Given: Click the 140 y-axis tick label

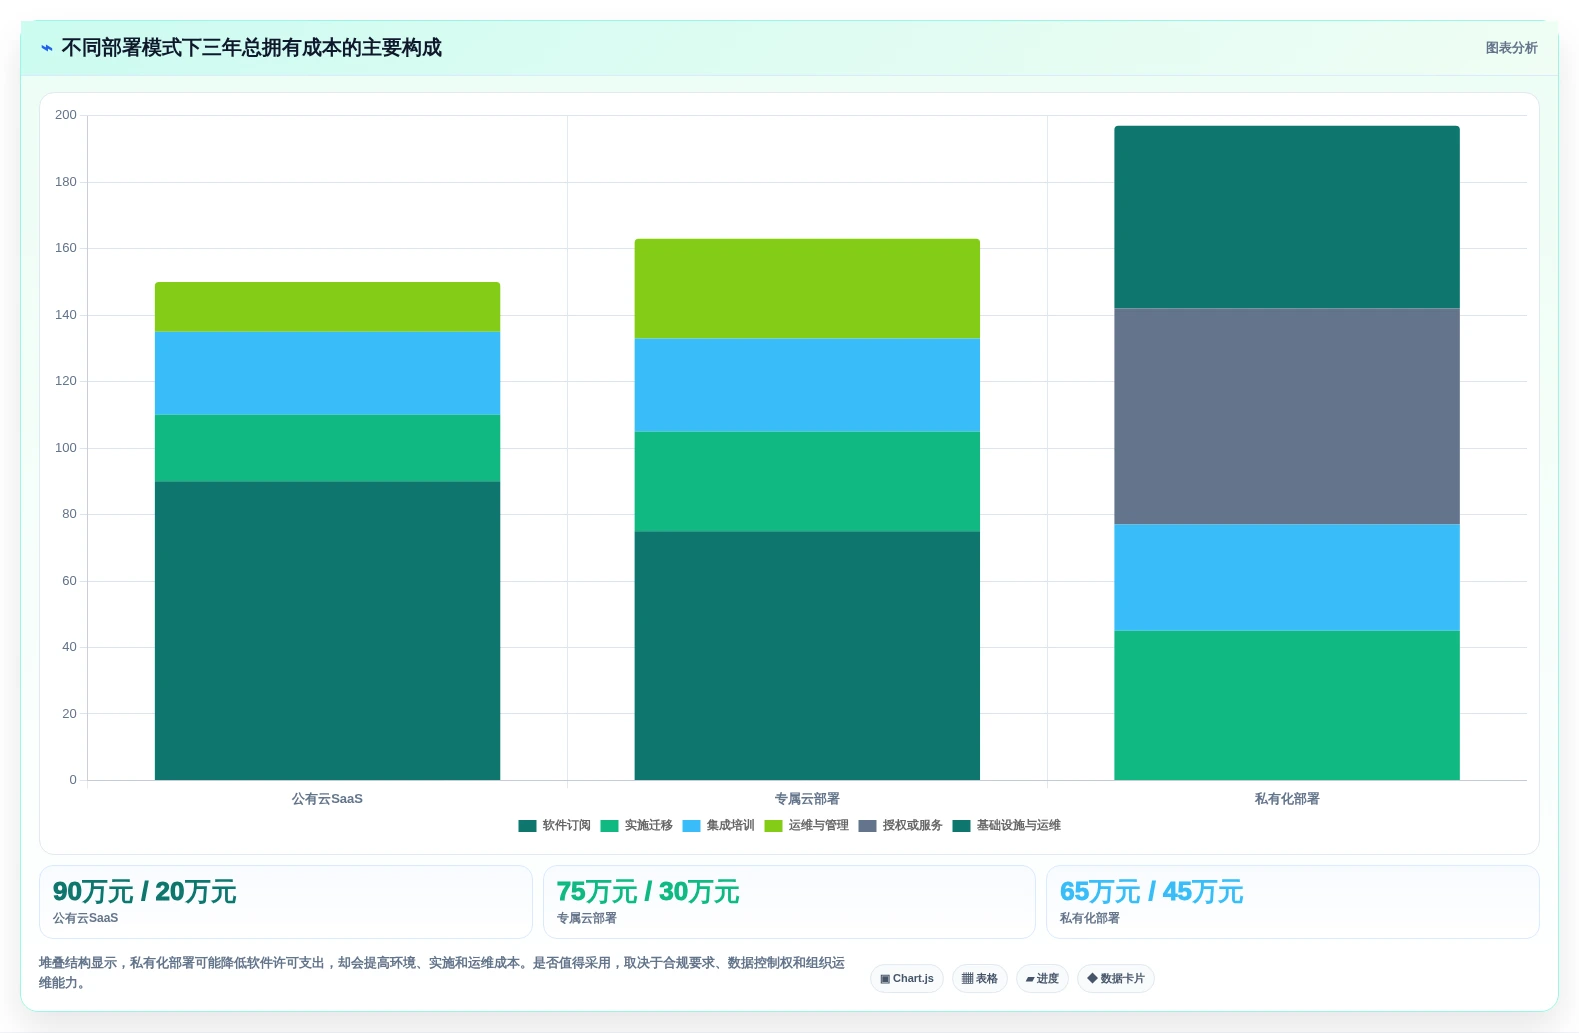Looking at the screenshot, I should tap(66, 315).
